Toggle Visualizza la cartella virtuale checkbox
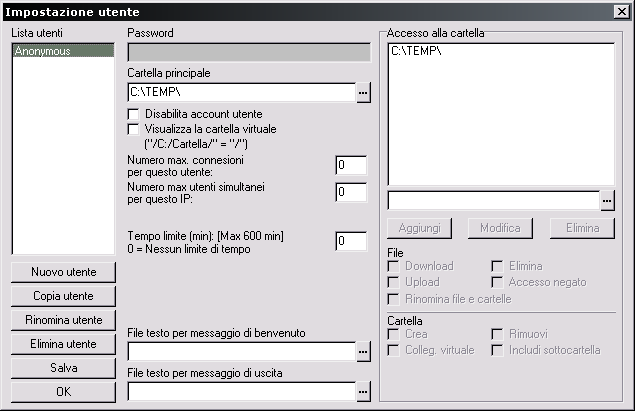 pos(134,129)
